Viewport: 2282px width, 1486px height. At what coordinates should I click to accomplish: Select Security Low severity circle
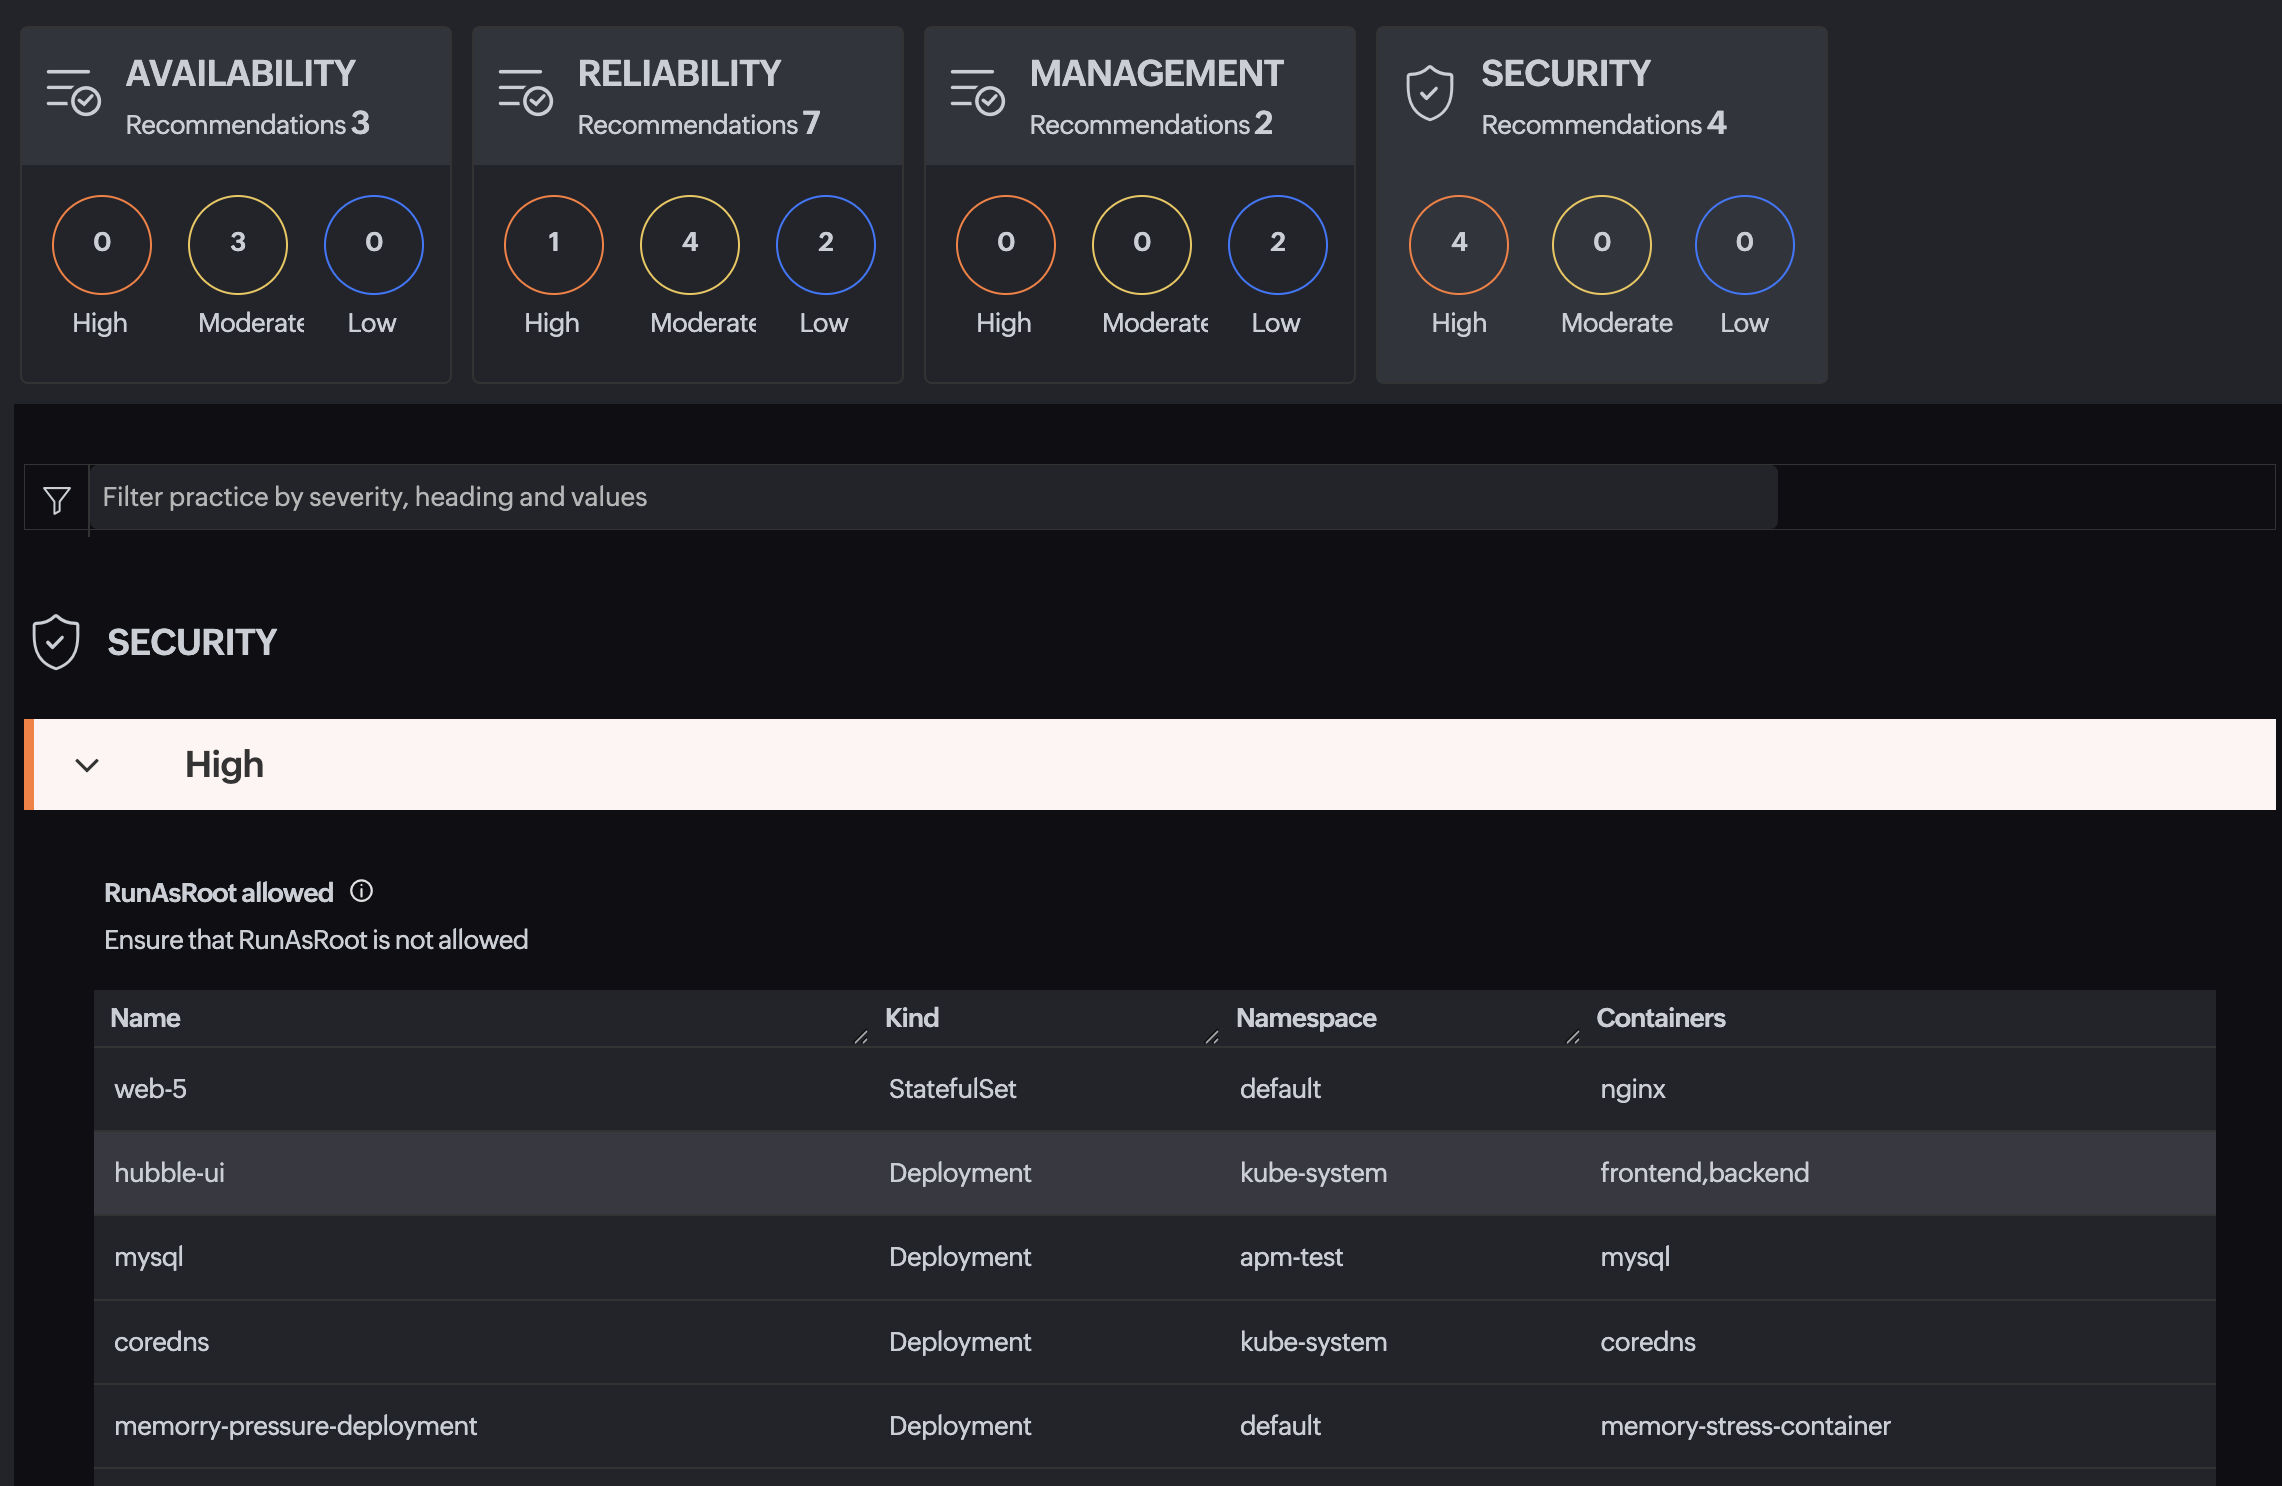[x=1745, y=244]
